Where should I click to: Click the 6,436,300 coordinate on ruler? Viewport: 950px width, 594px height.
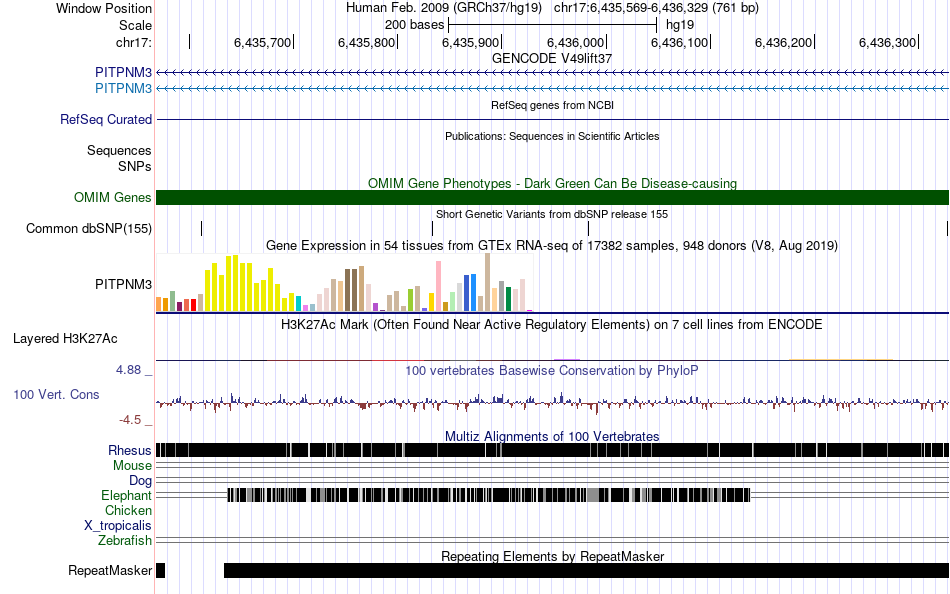click(x=888, y=42)
